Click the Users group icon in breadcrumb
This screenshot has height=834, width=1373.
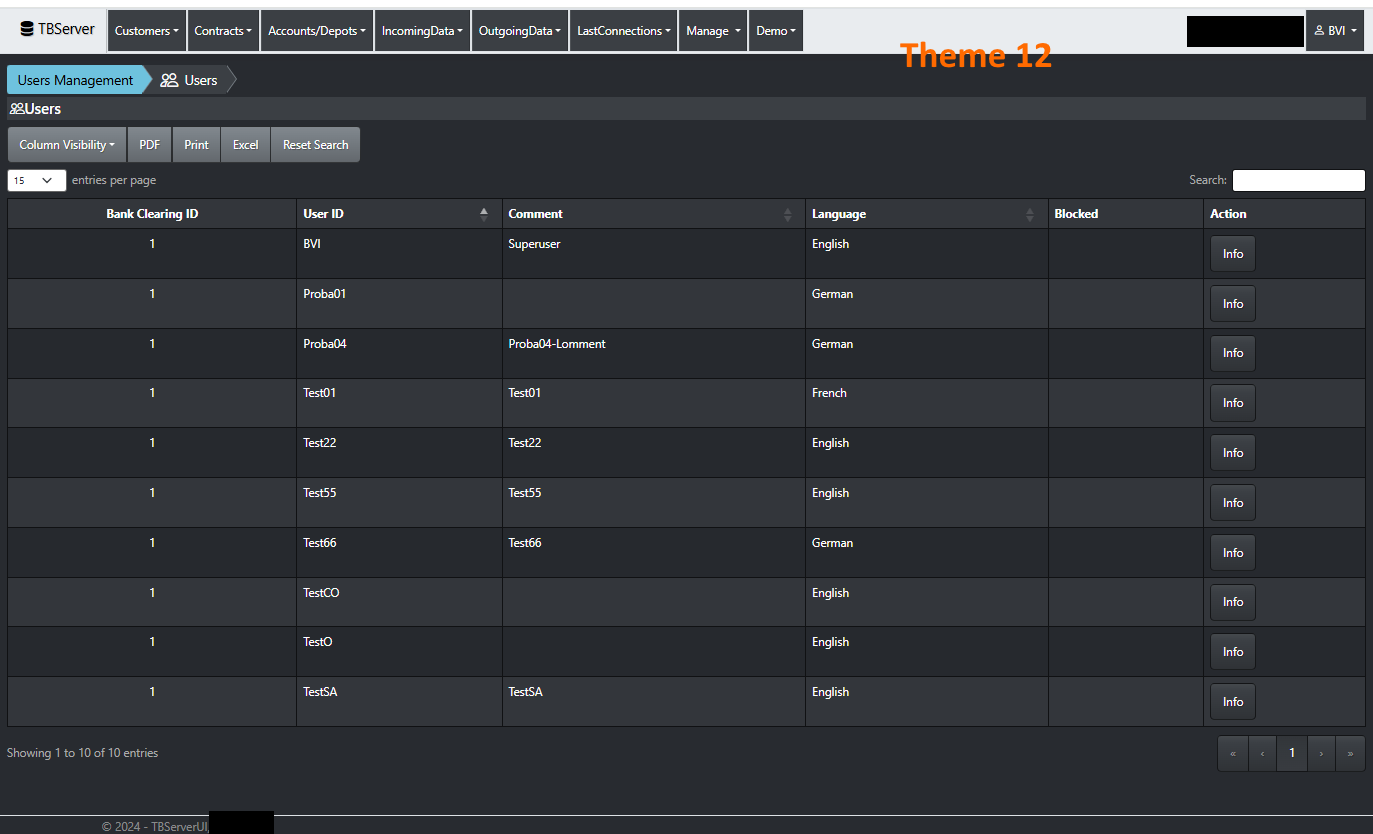point(170,80)
